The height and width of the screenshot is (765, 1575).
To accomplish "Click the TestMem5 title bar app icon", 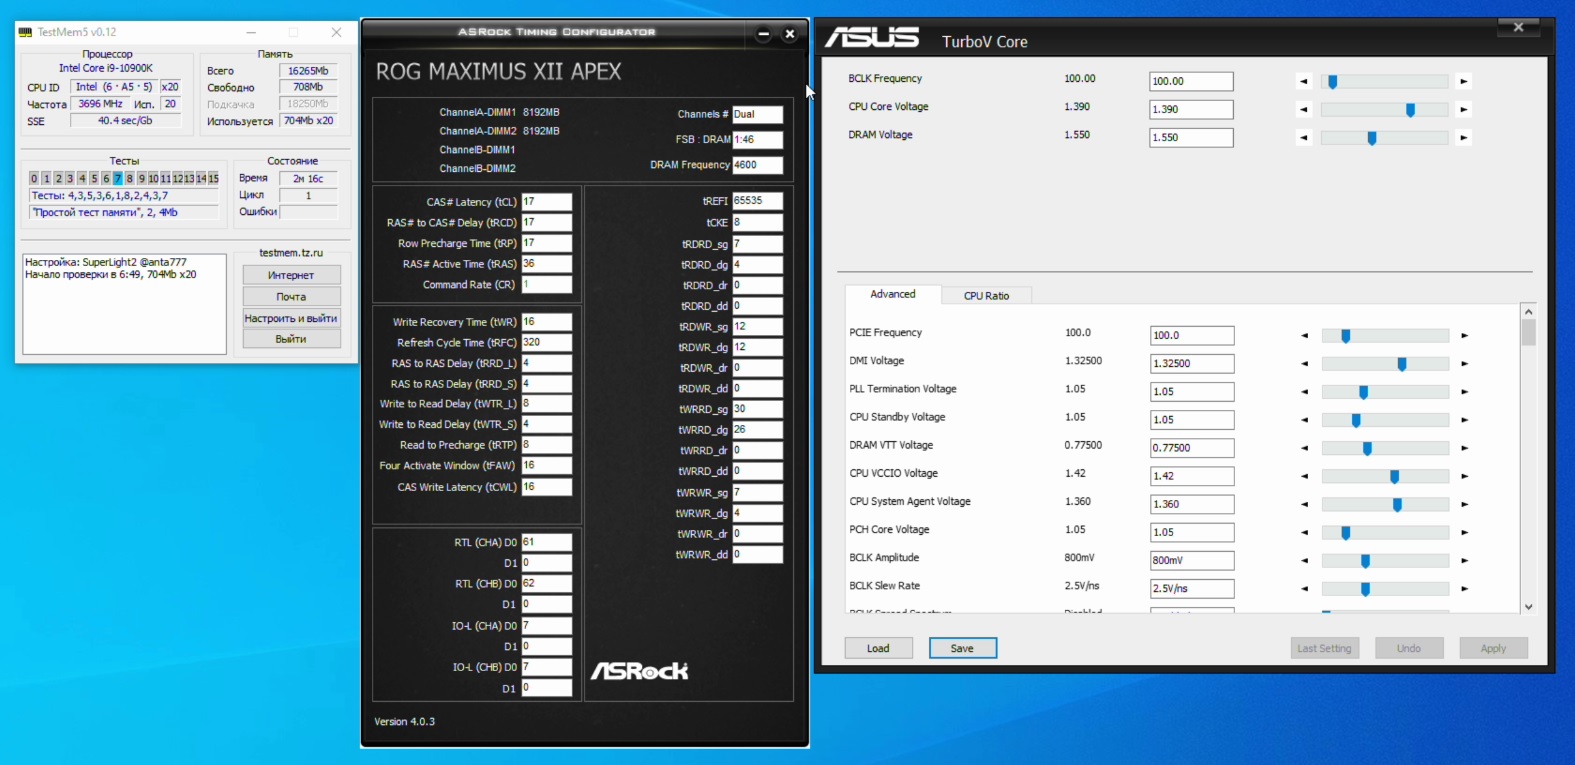I will [25, 32].
